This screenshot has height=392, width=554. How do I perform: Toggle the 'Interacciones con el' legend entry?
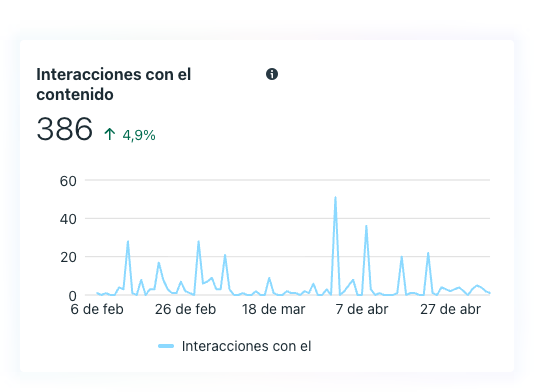(x=235, y=346)
